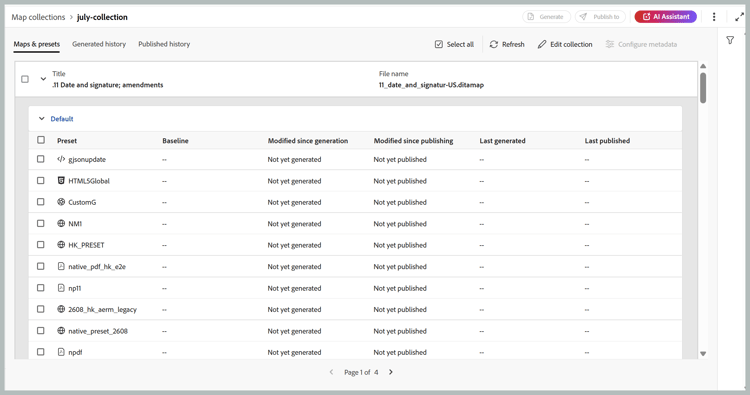Click the july-collection breadcrumb title
Viewport: 750px width, 395px height.
(x=102, y=17)
